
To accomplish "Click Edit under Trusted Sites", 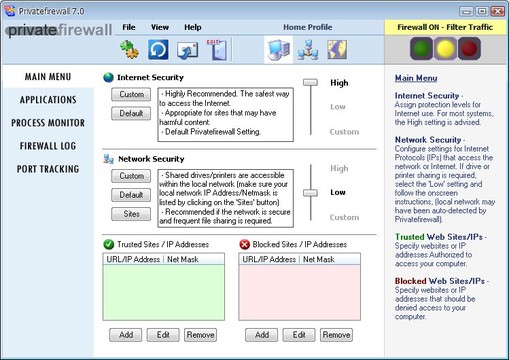I will (163, 335).
